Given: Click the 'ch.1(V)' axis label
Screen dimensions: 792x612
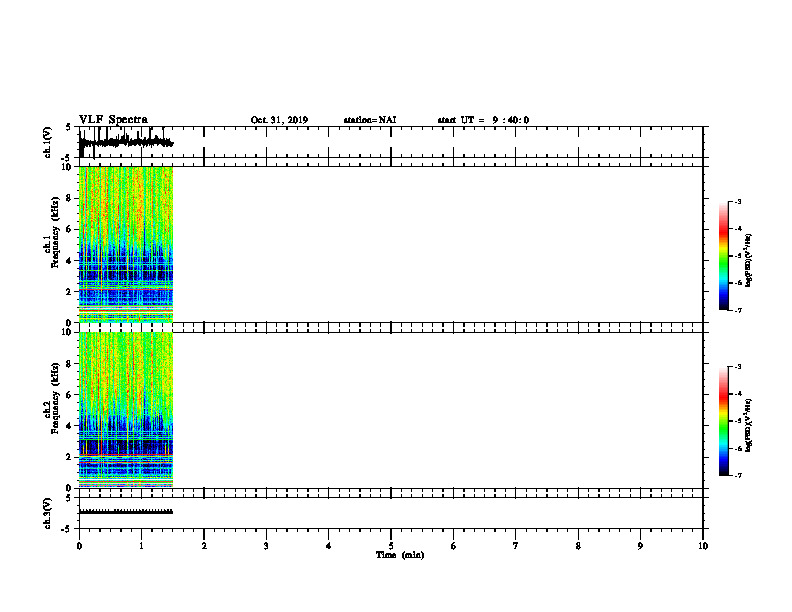Looking at the screenshot, I should click(x=48, y=142).
